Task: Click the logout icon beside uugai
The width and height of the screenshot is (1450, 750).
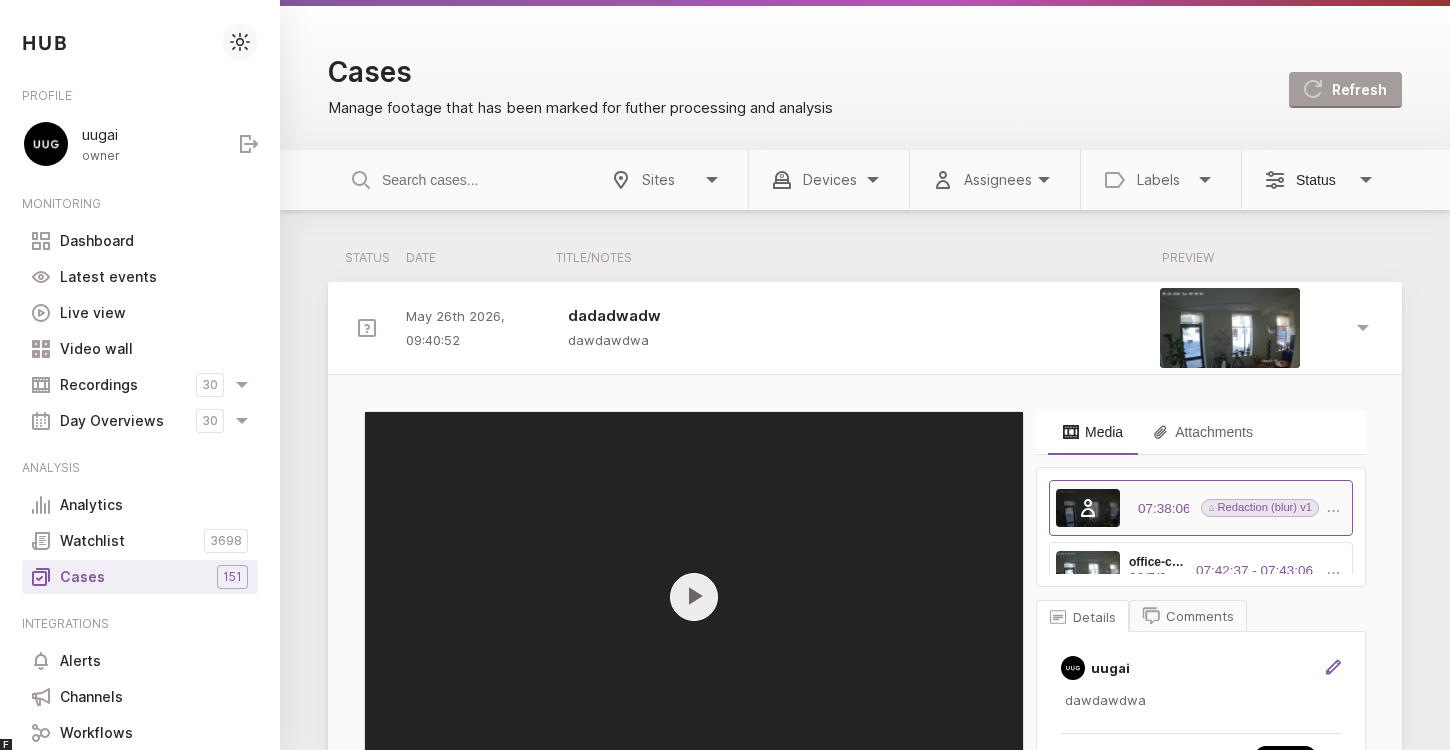Action: pos(249,144)
